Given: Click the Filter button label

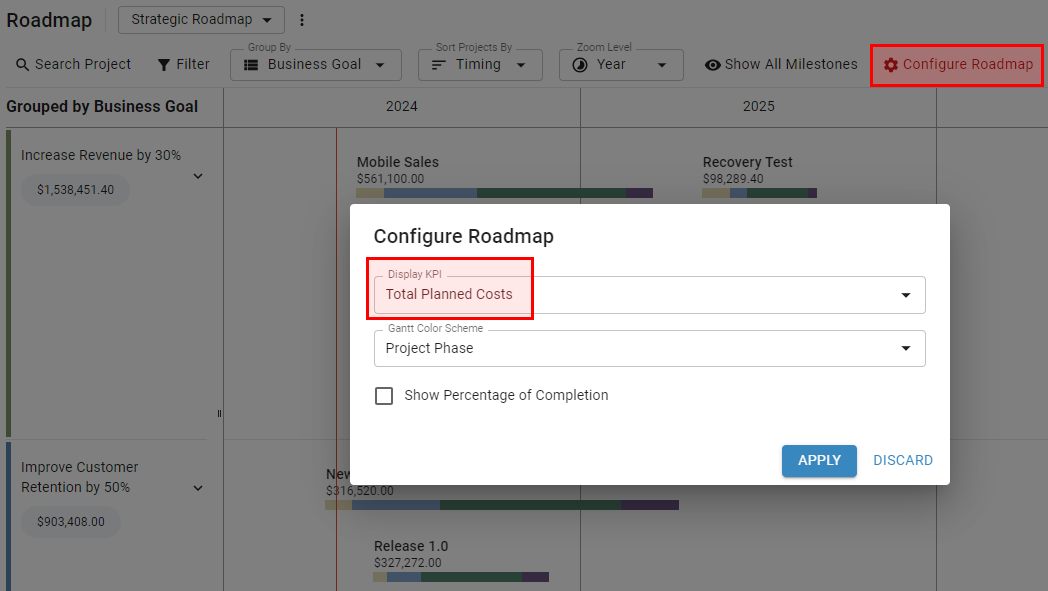Looking at the screenshot, I should (192, 64).
